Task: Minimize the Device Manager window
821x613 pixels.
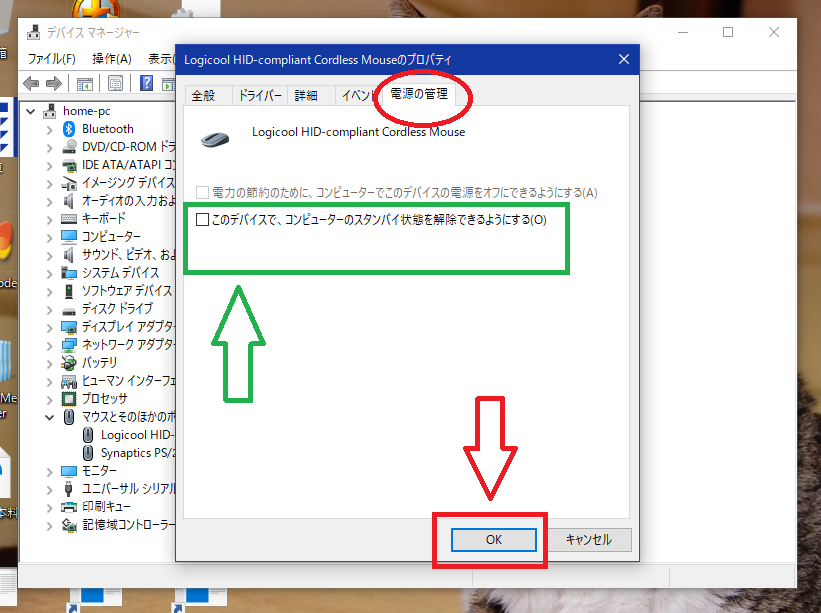Action: (x=683, y=32)
